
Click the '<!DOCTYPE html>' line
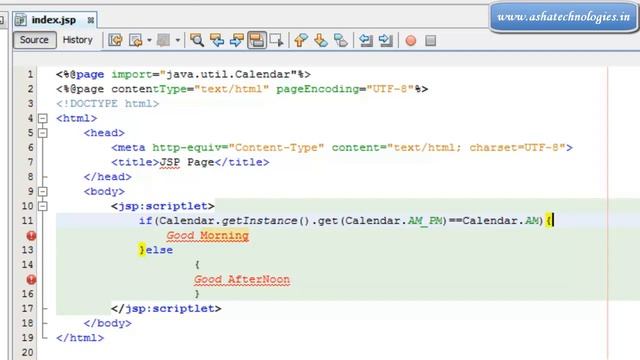[x=107, y=104]
